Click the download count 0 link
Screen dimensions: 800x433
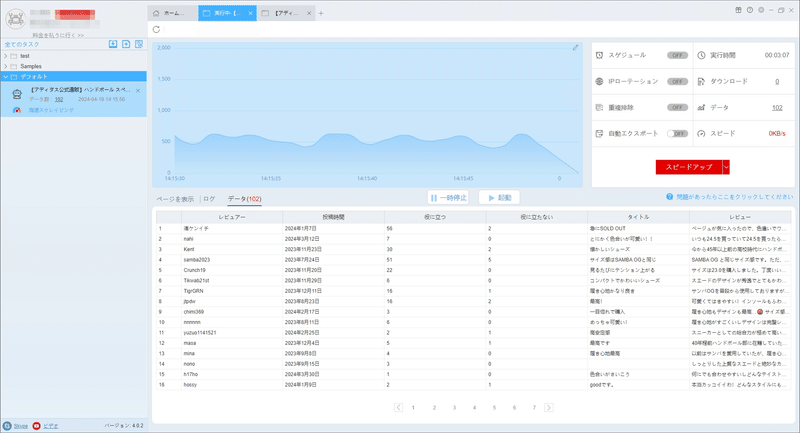coord(777,82)
